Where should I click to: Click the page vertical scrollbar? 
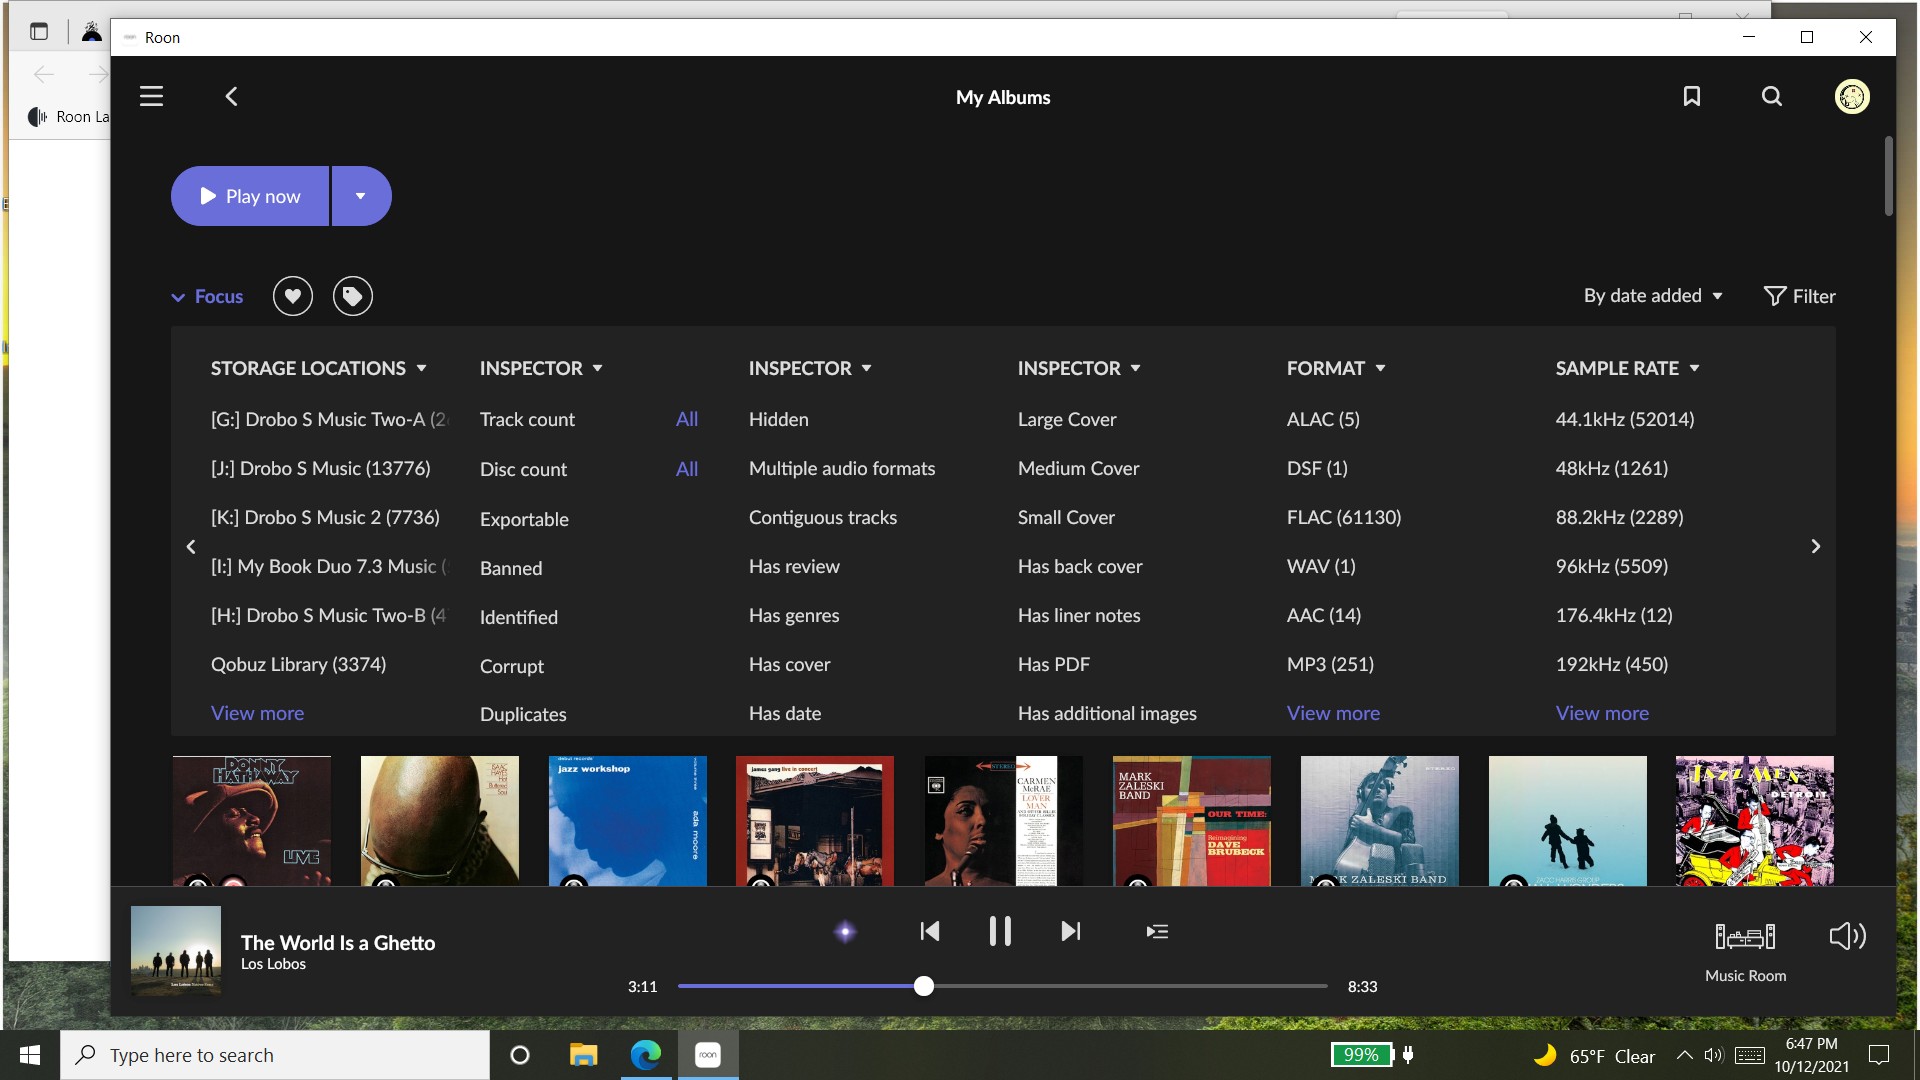[1888, 176]
